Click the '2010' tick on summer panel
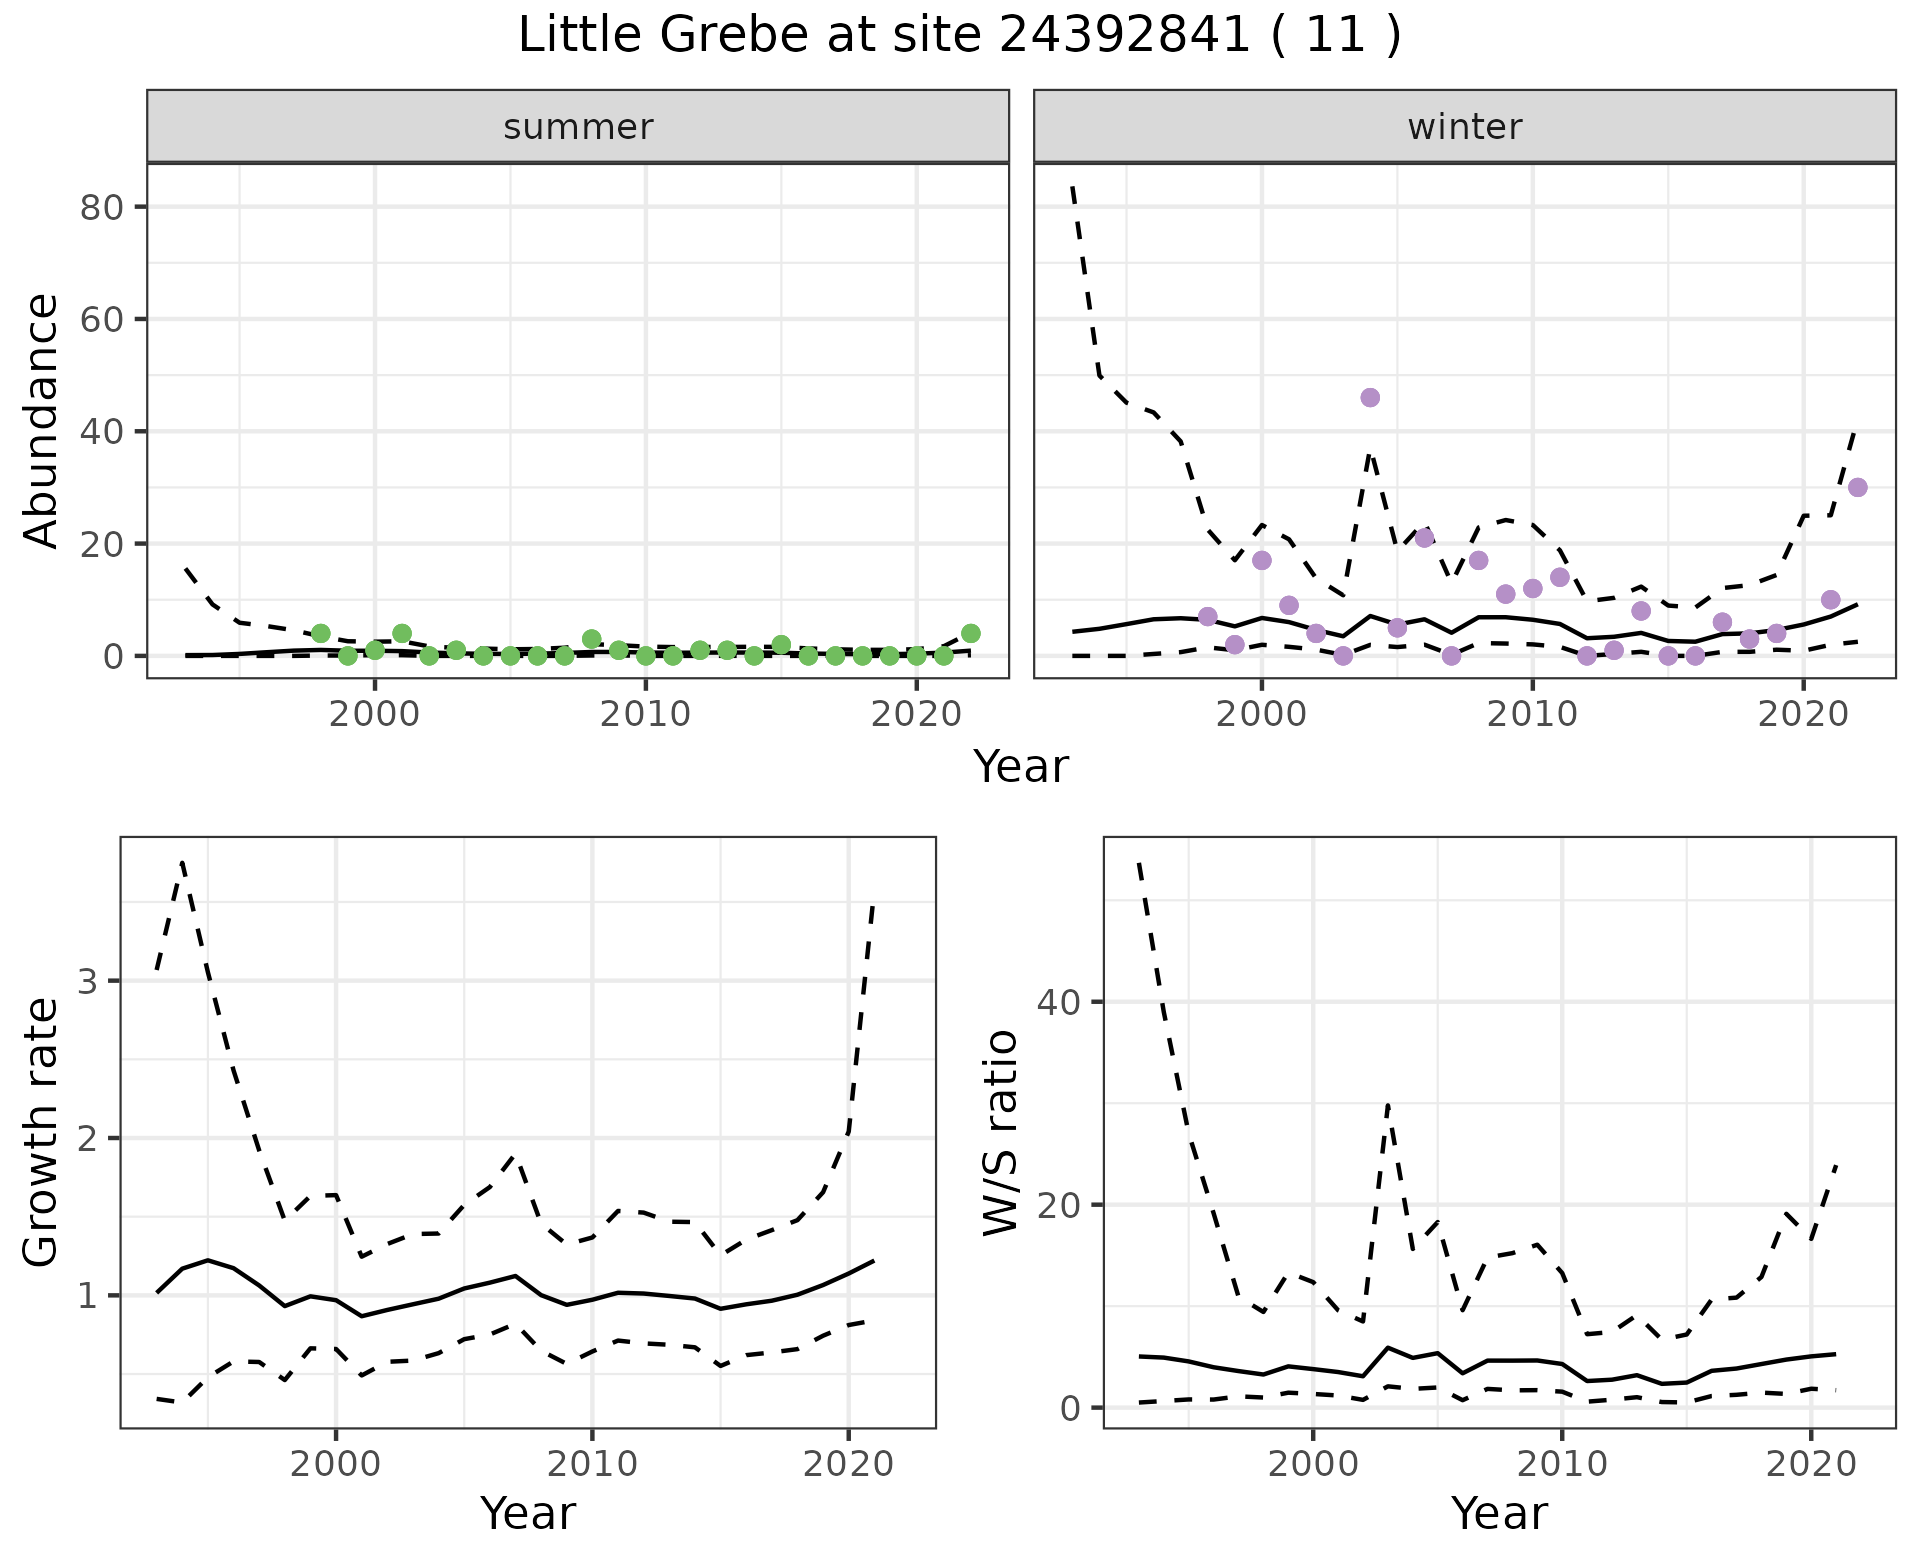 (x=645, y=715)
